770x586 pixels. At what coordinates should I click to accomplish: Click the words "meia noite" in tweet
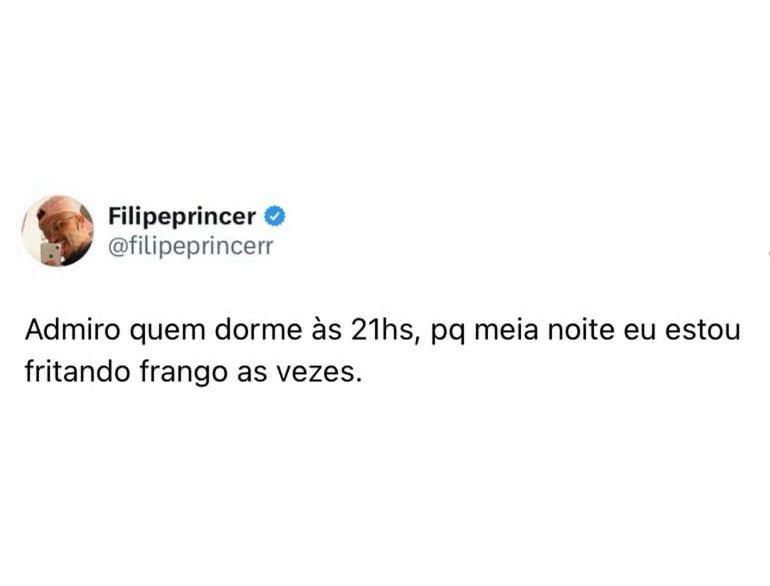point(544,330)
